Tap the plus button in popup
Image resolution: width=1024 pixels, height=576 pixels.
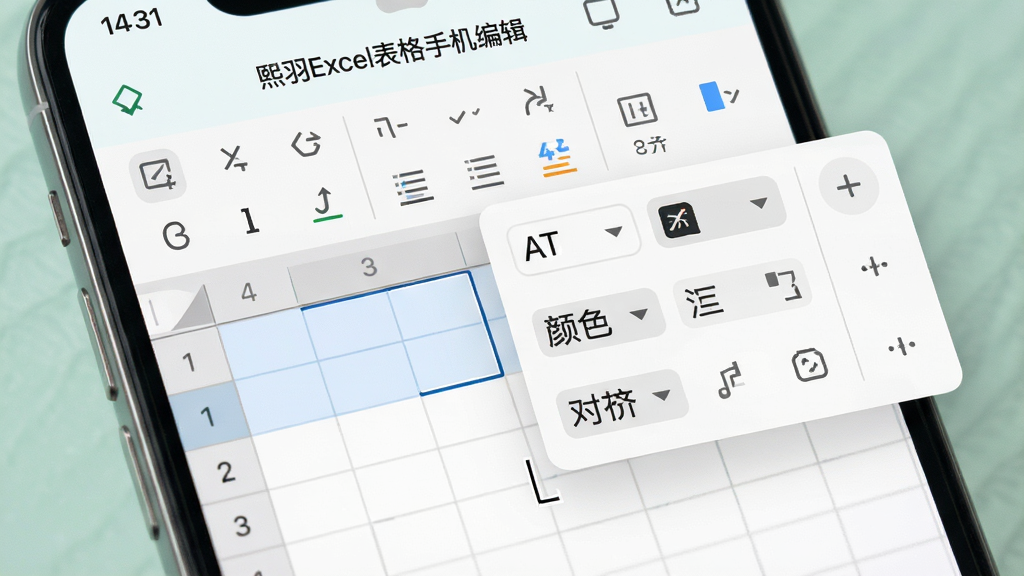click(848, 186)
